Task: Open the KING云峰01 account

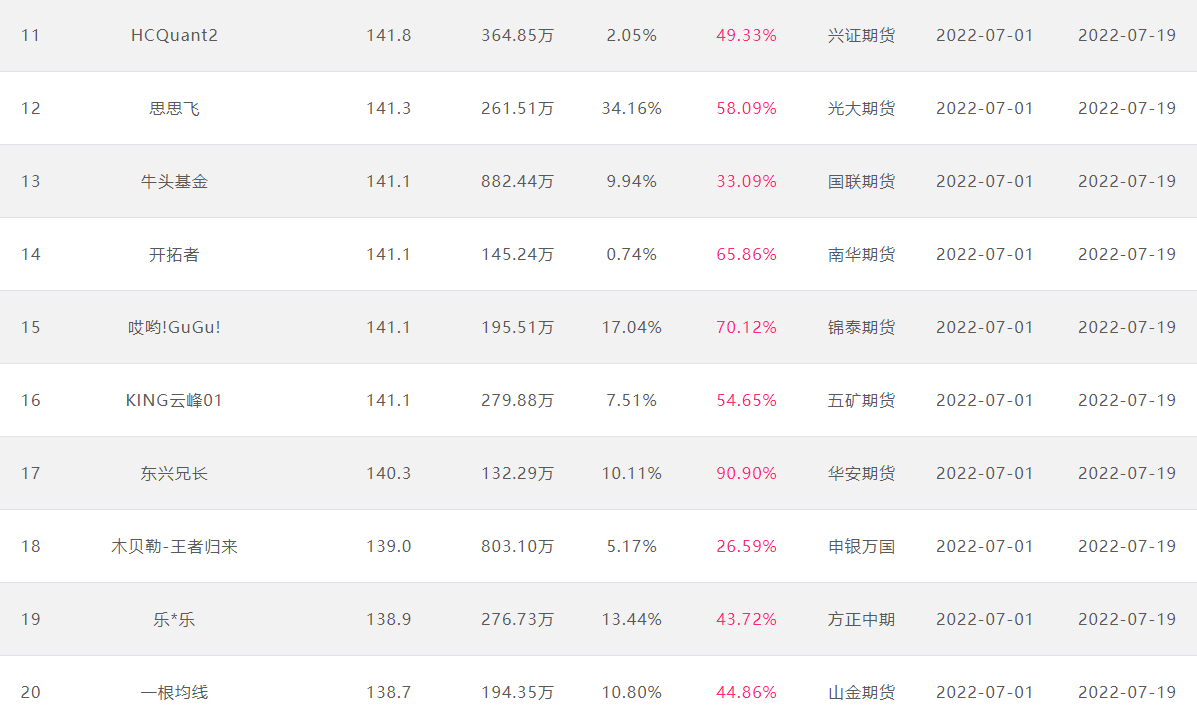Action: coord(174,400)
